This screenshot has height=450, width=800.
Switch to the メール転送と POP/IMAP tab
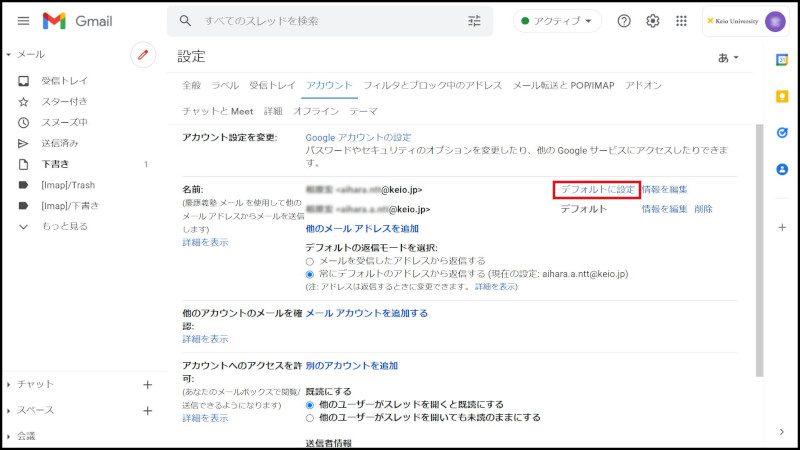[x=563, y=85]
